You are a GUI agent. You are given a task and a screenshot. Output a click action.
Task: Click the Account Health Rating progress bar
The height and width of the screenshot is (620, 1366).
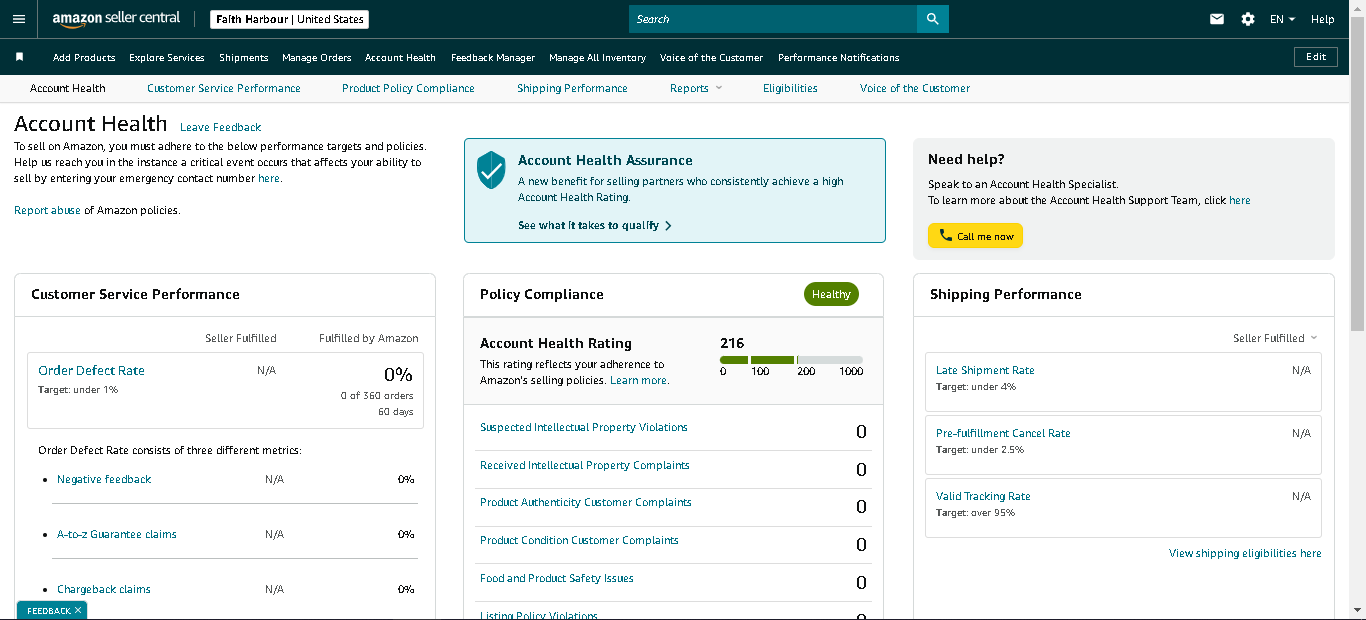coord(791,360)
